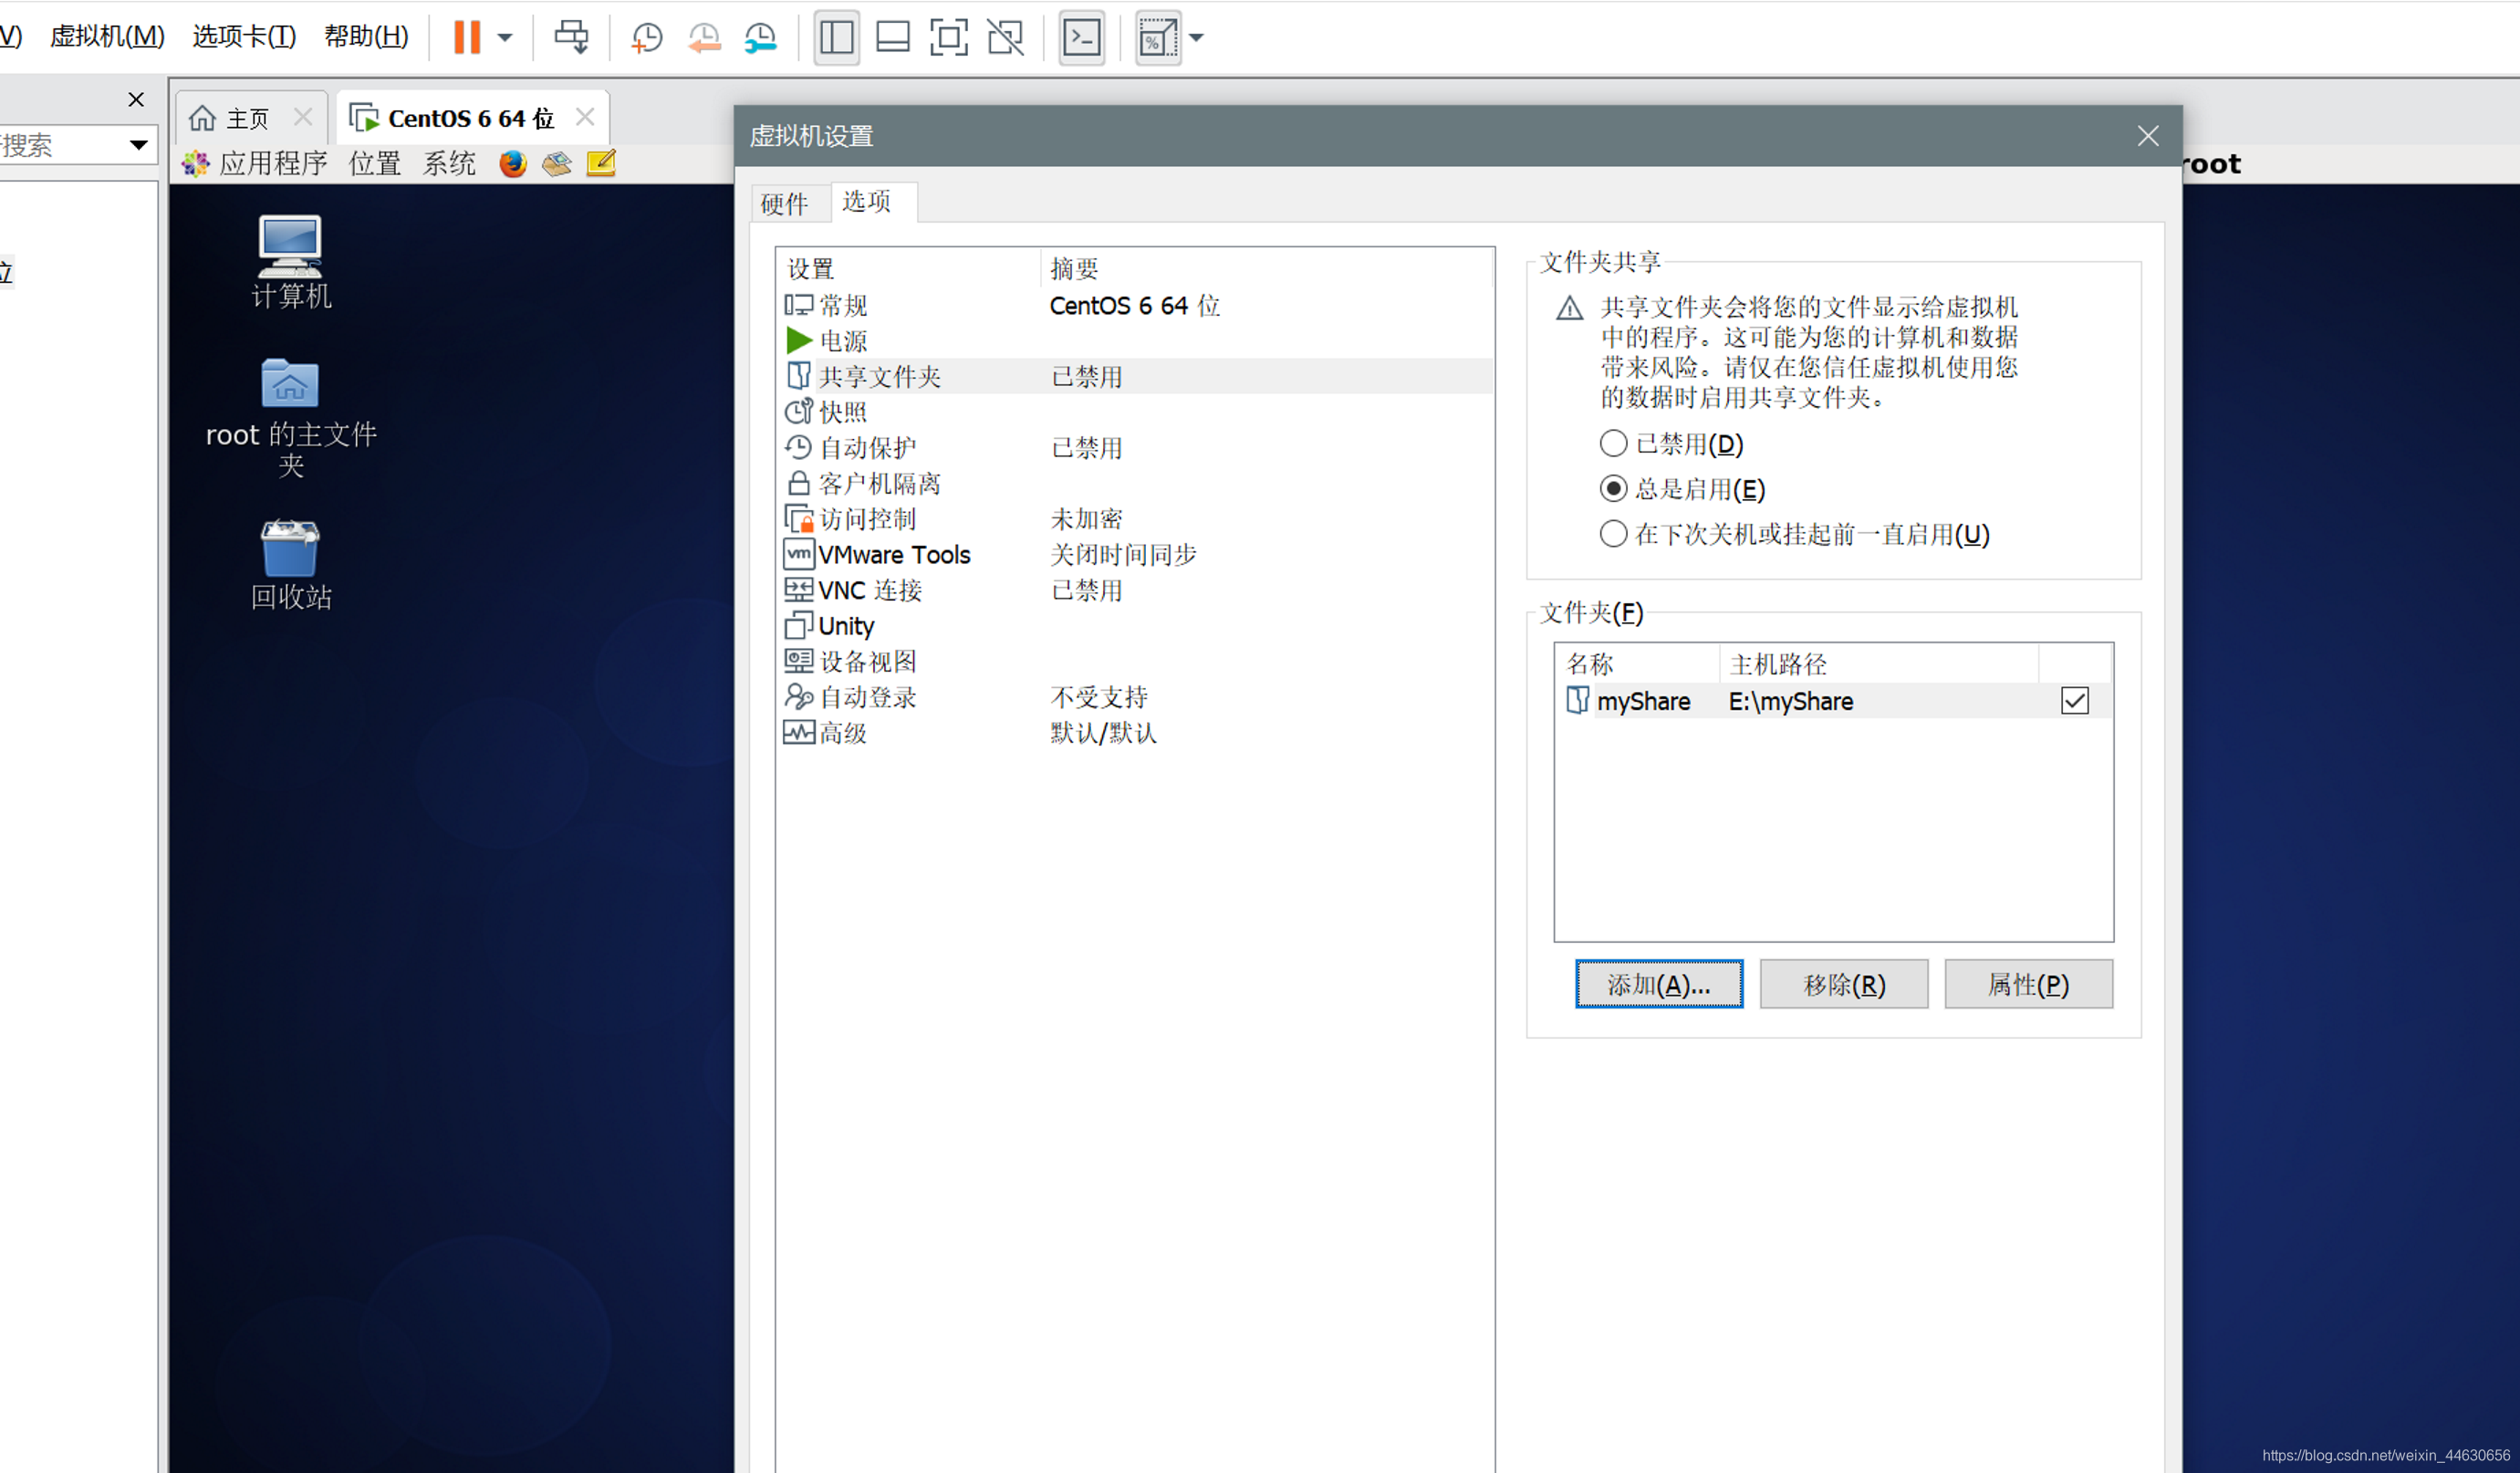The height and width of the screenshot is (1473, 2520).
Task: Click 移除 button to remove folder
Action: coord(1844,984)
